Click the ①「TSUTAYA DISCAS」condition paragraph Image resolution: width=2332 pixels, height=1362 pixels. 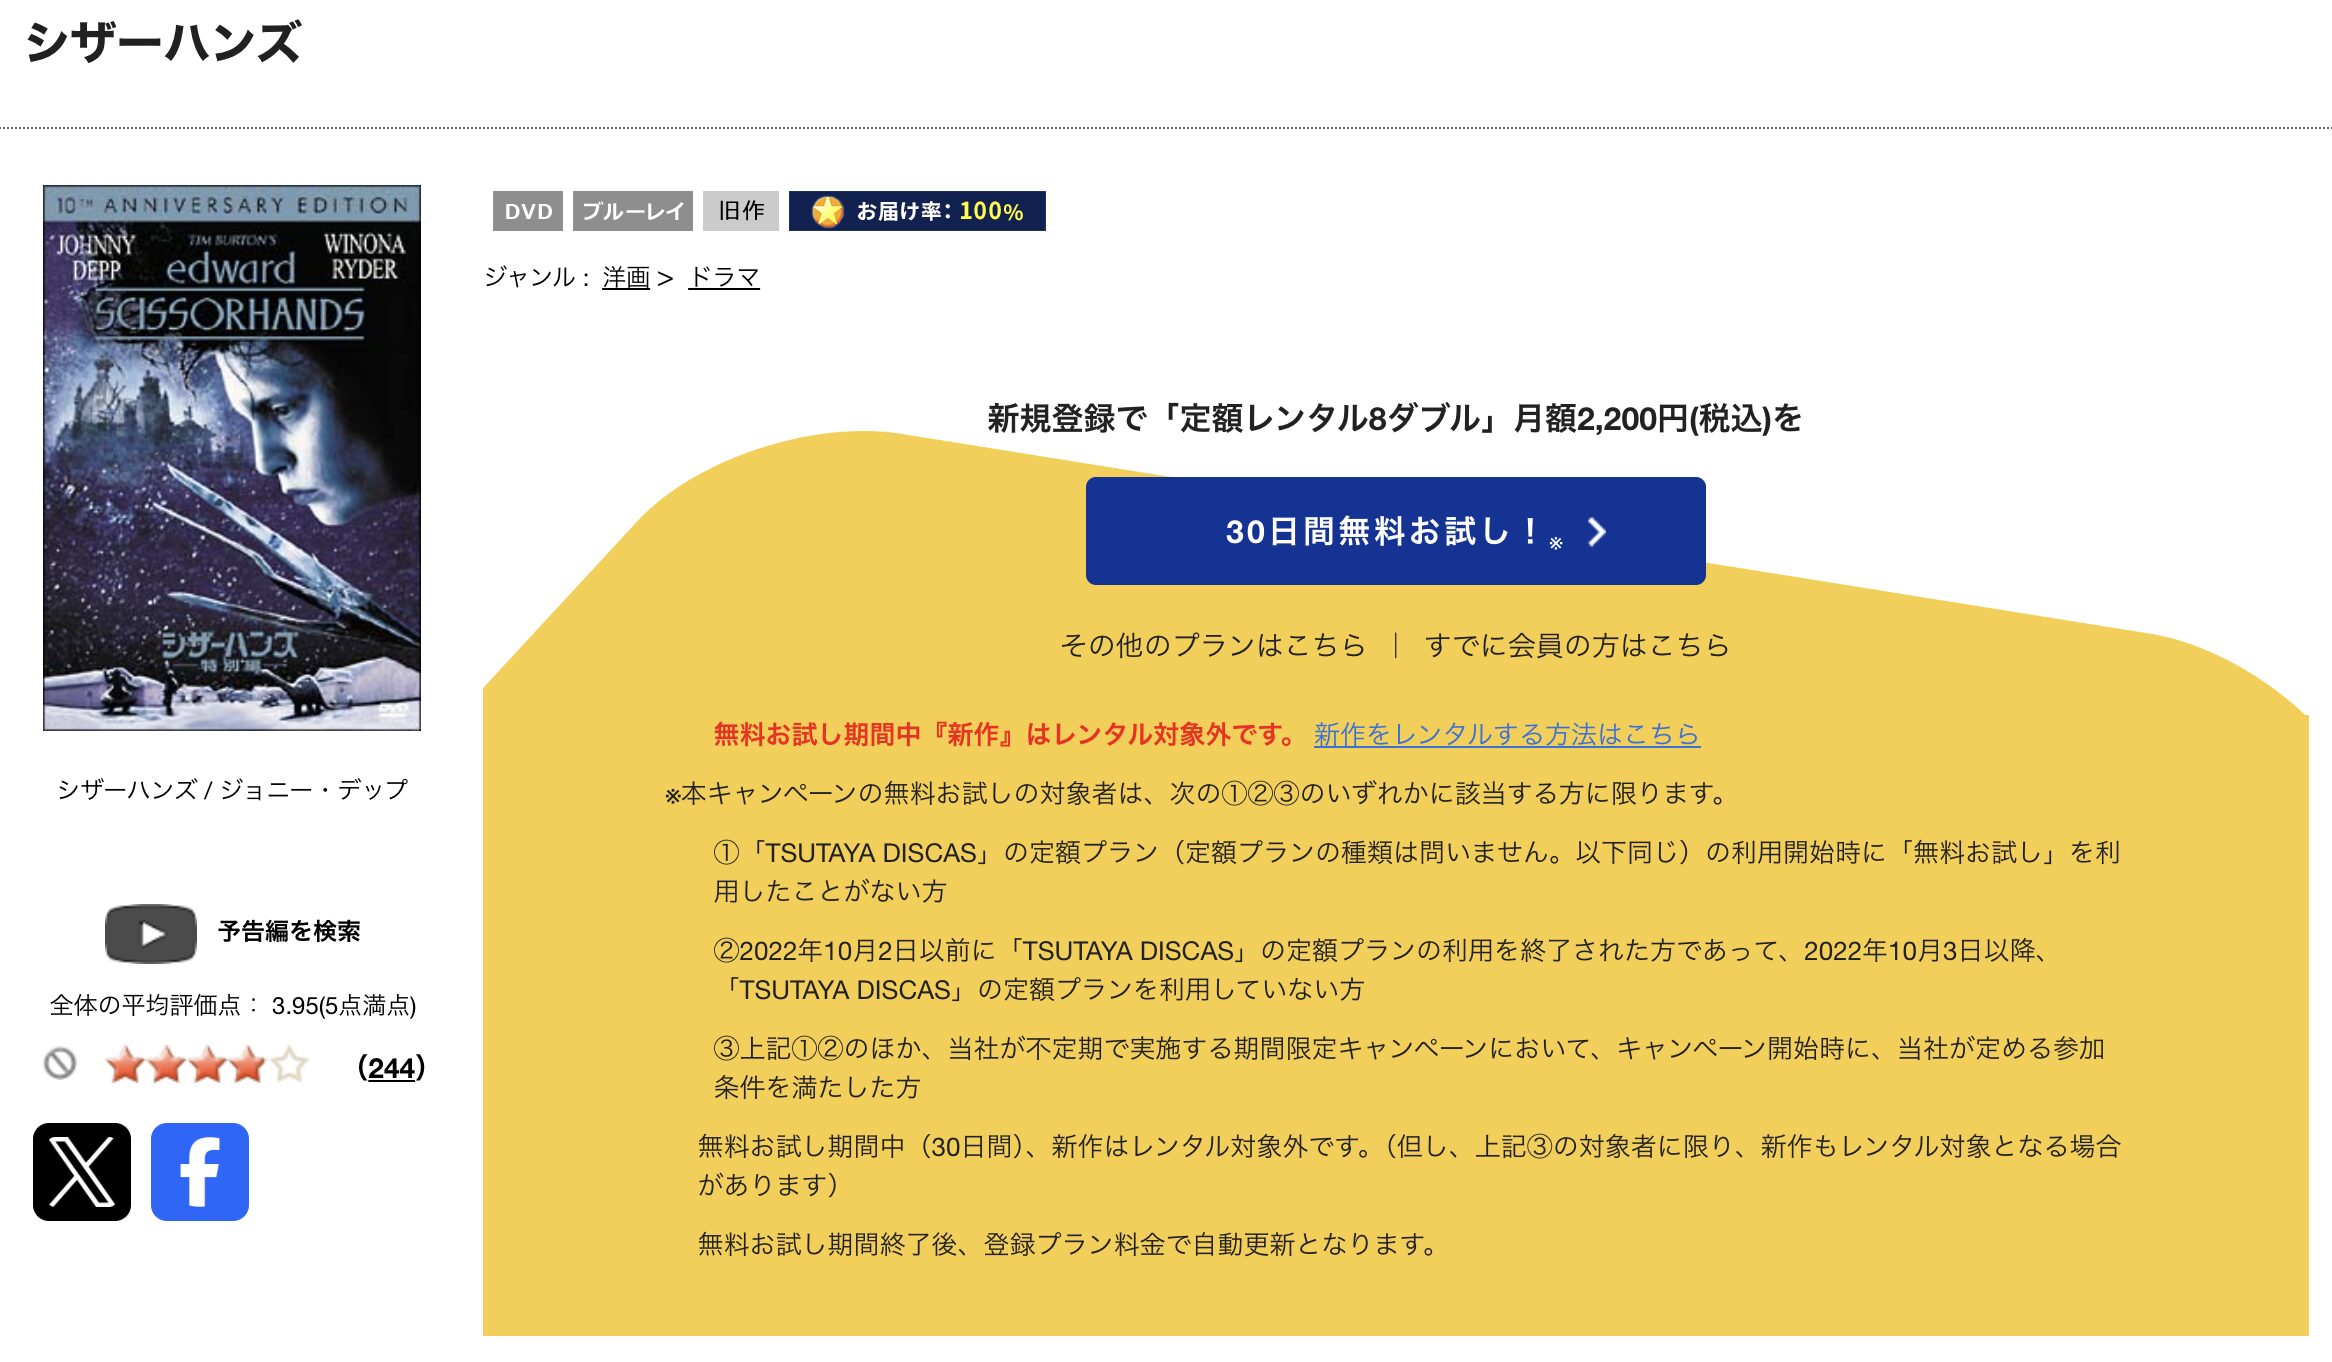click(x=1417, y=871)
